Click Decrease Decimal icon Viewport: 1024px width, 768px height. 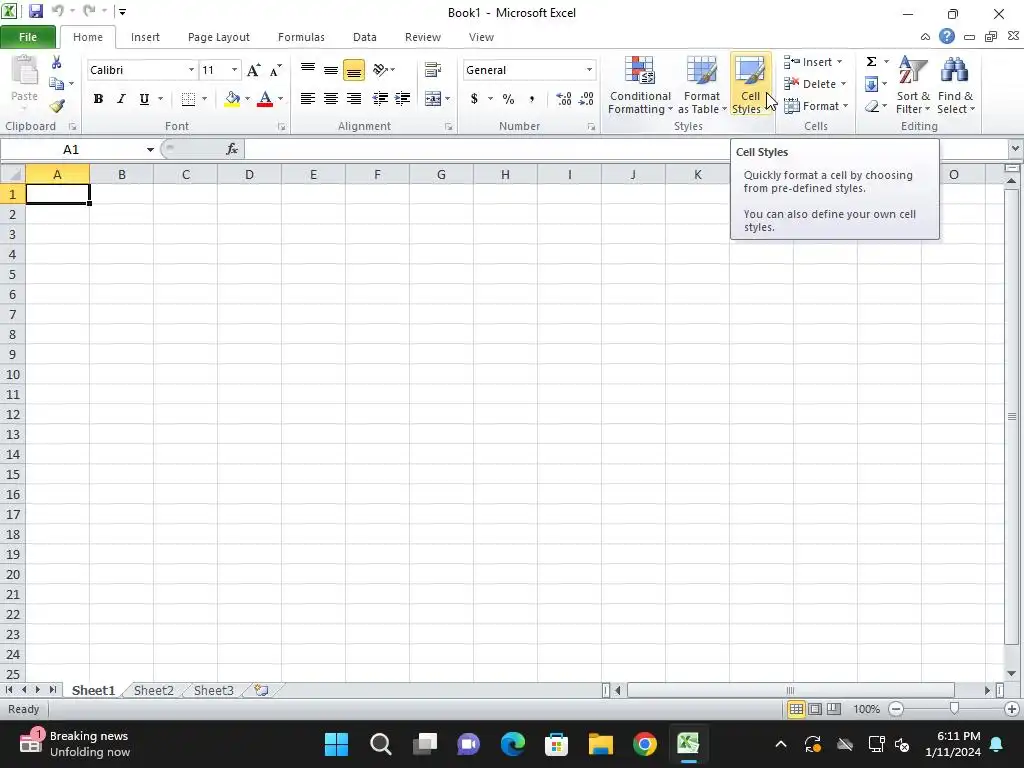click(x=586, y=99)
